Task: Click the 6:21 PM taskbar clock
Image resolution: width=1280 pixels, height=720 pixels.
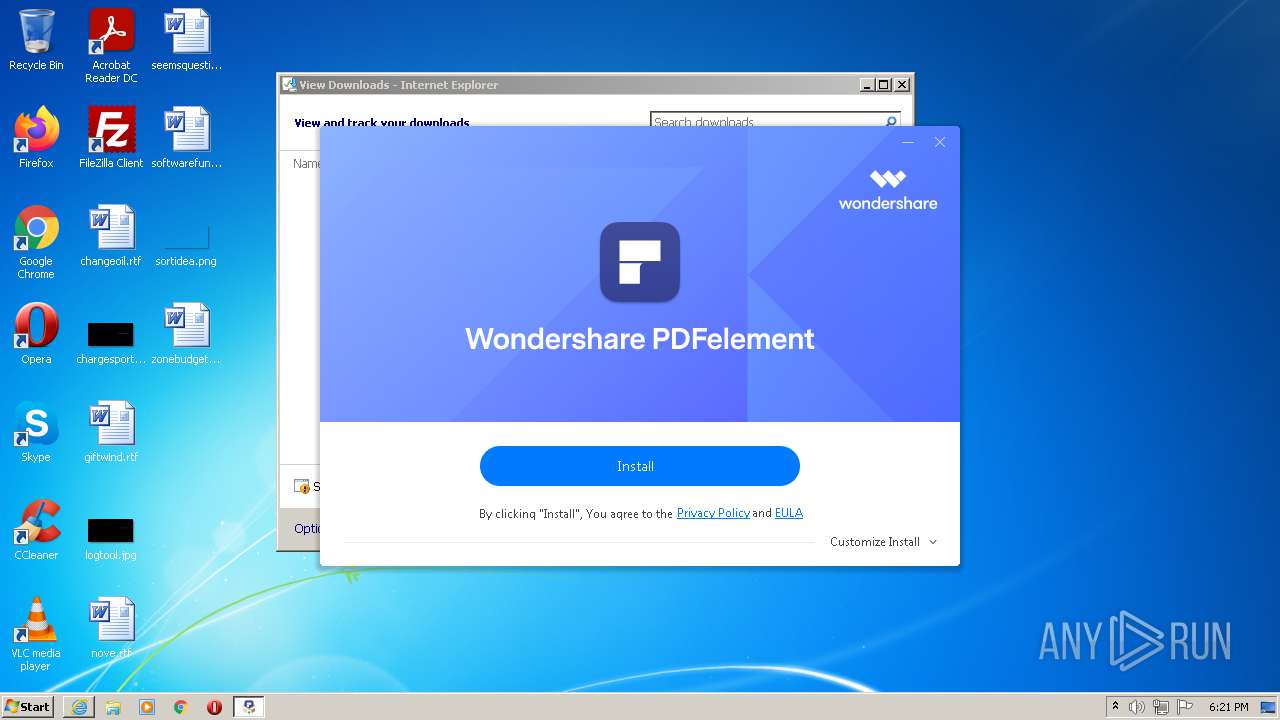Action: [x=1228, y=707]
